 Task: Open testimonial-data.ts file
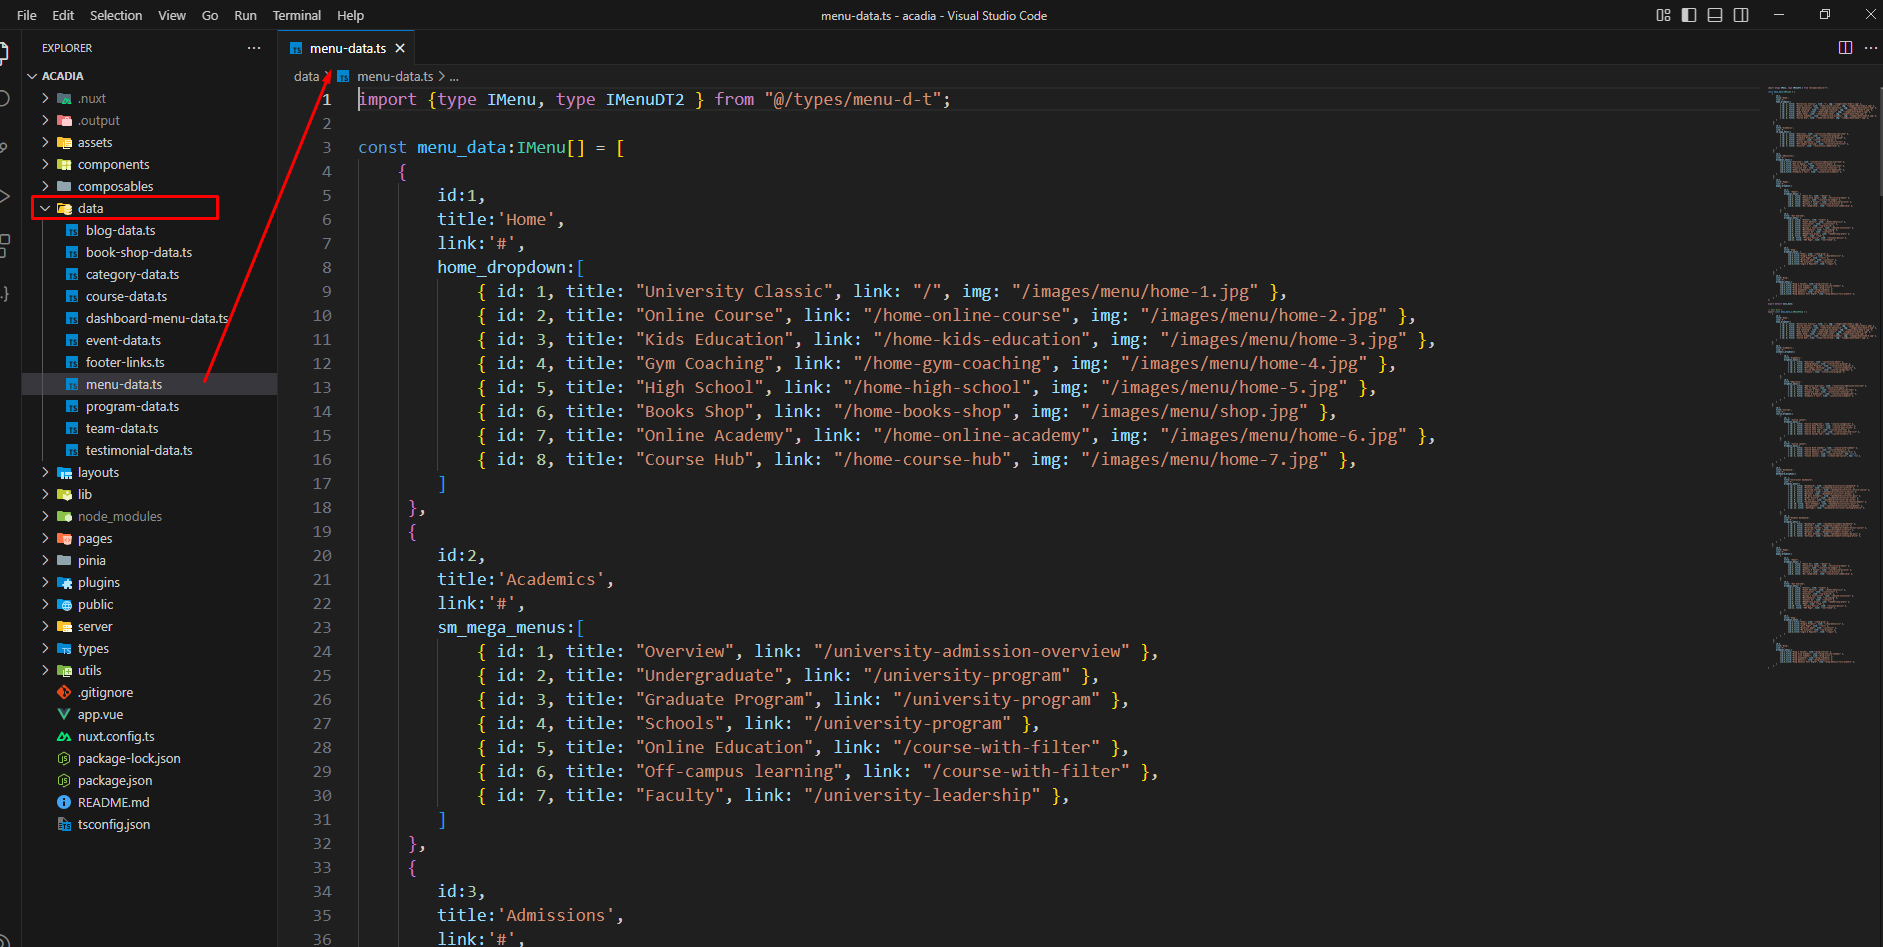150,450
